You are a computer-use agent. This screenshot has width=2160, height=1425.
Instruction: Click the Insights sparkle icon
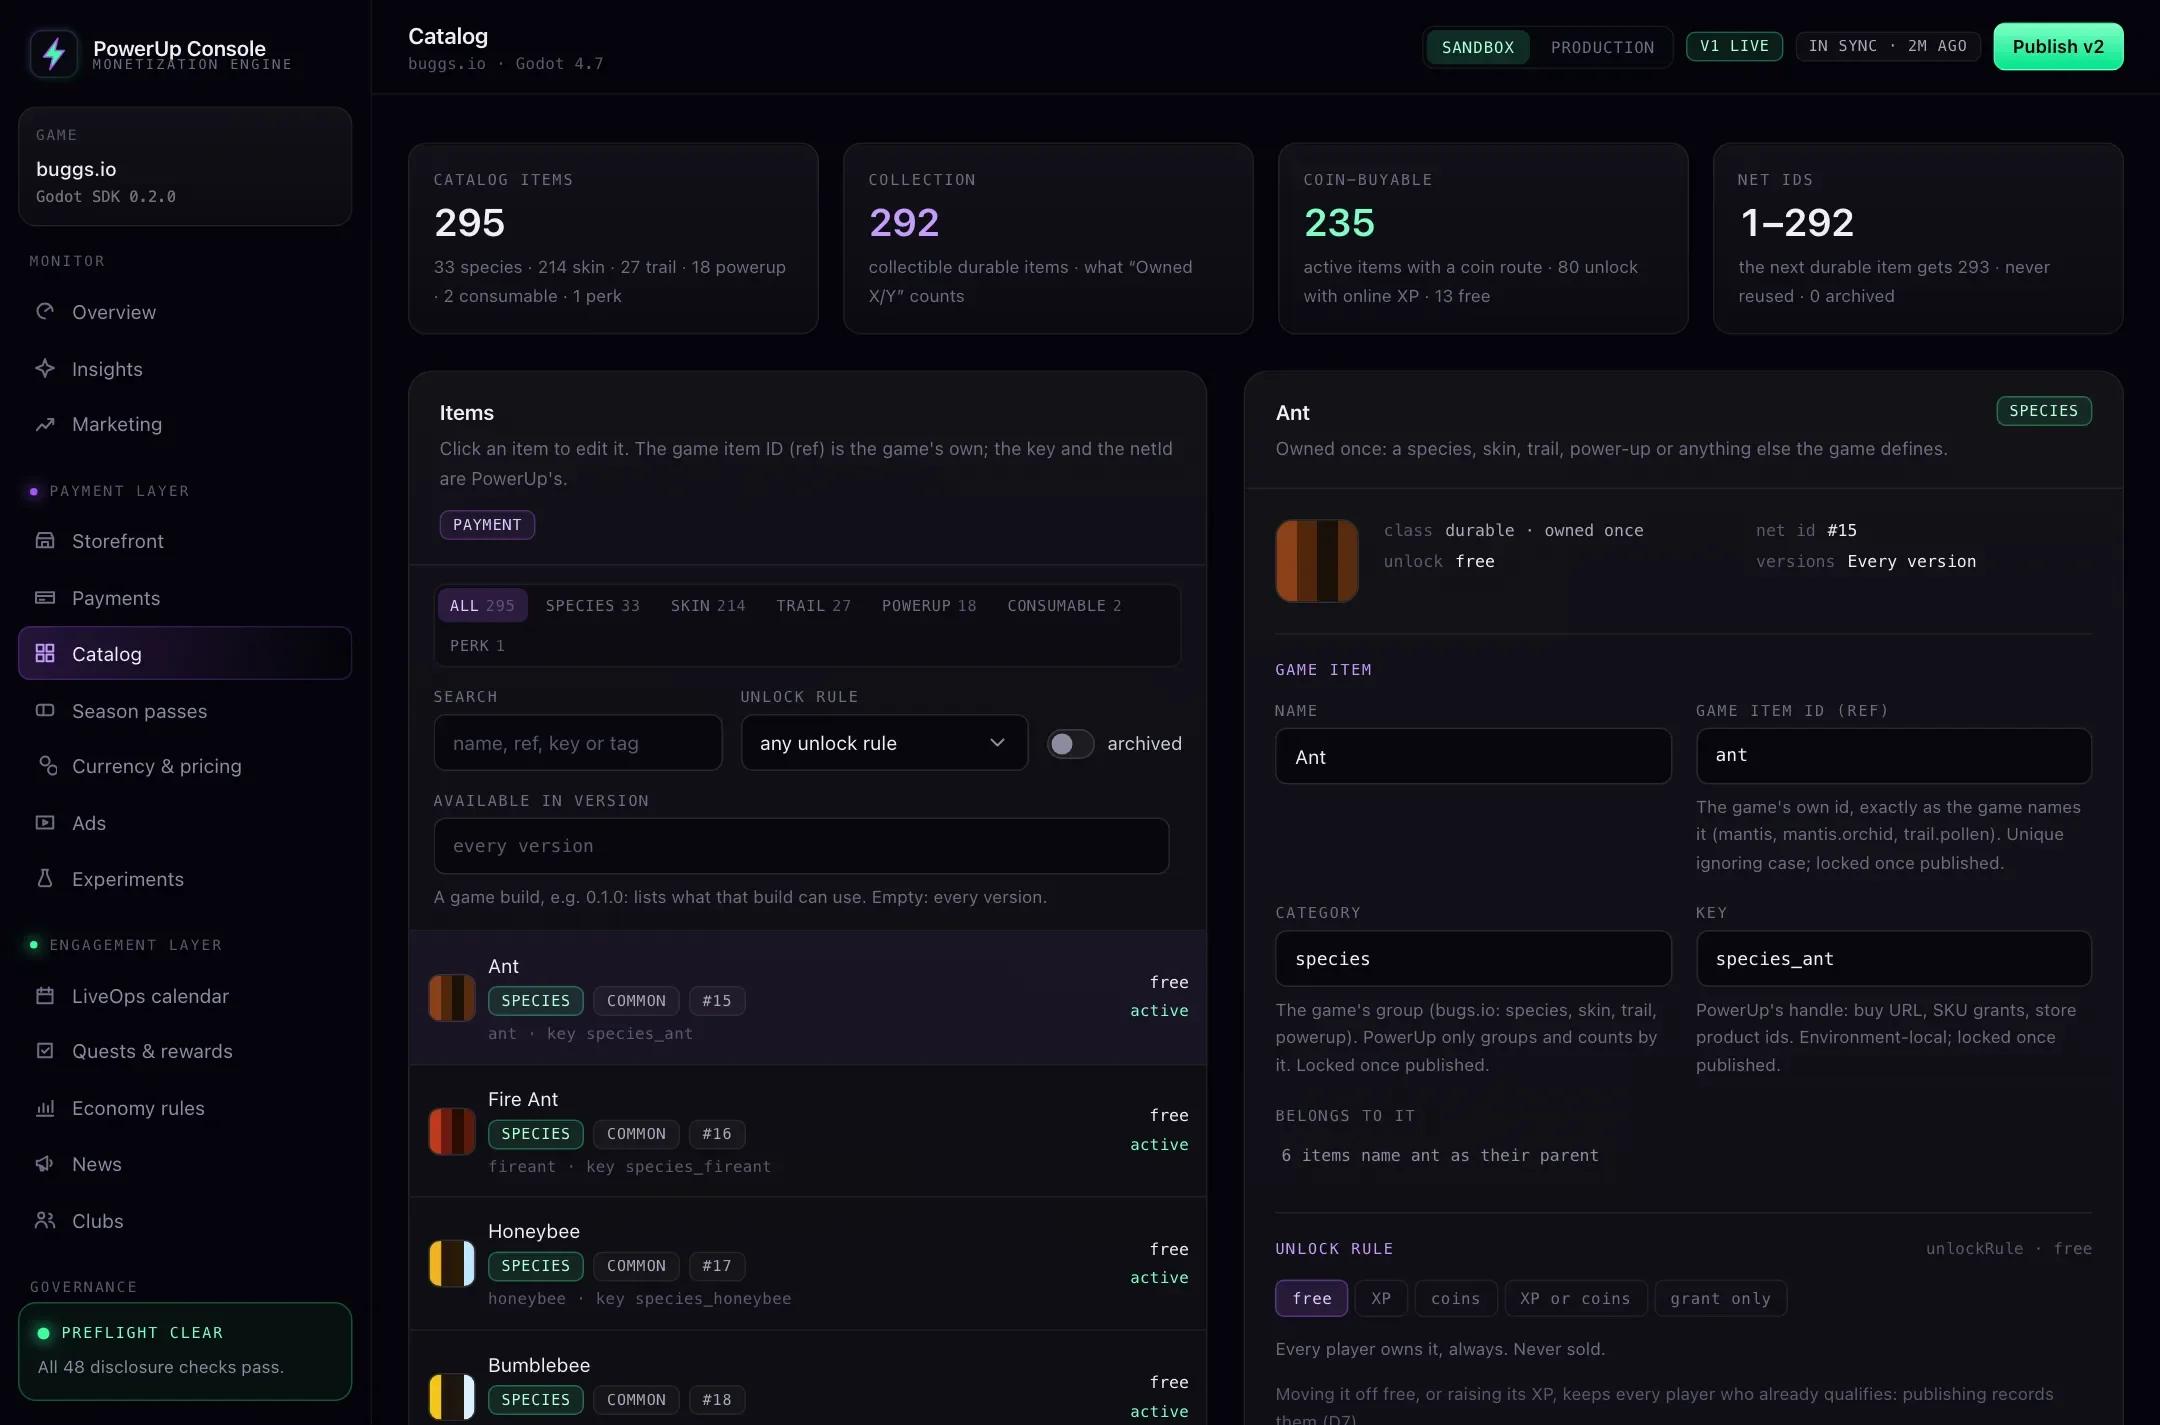45,369
